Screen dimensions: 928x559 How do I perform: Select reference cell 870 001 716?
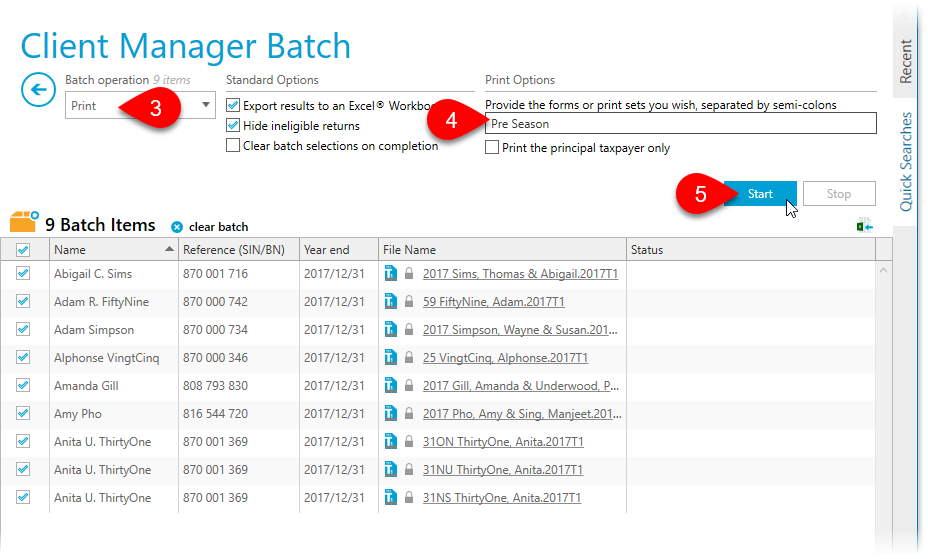(x=215, y=274)
